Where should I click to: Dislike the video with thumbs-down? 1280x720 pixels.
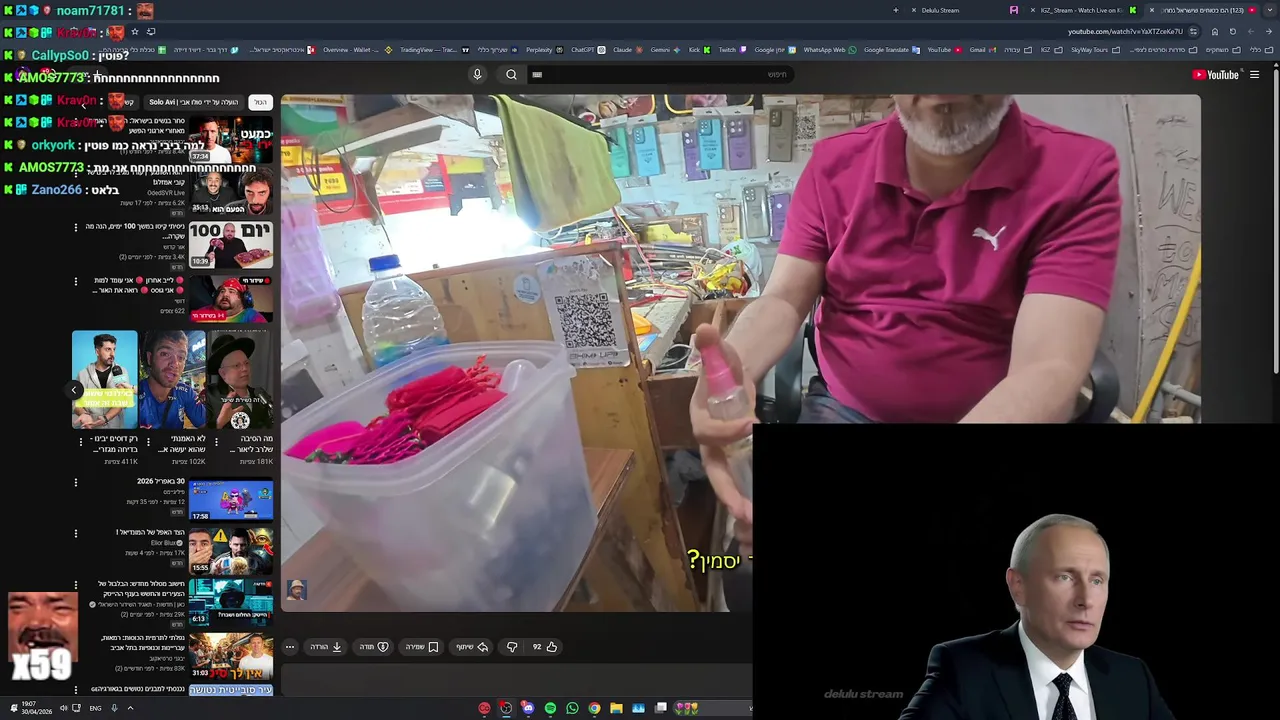tap(512, 647)
